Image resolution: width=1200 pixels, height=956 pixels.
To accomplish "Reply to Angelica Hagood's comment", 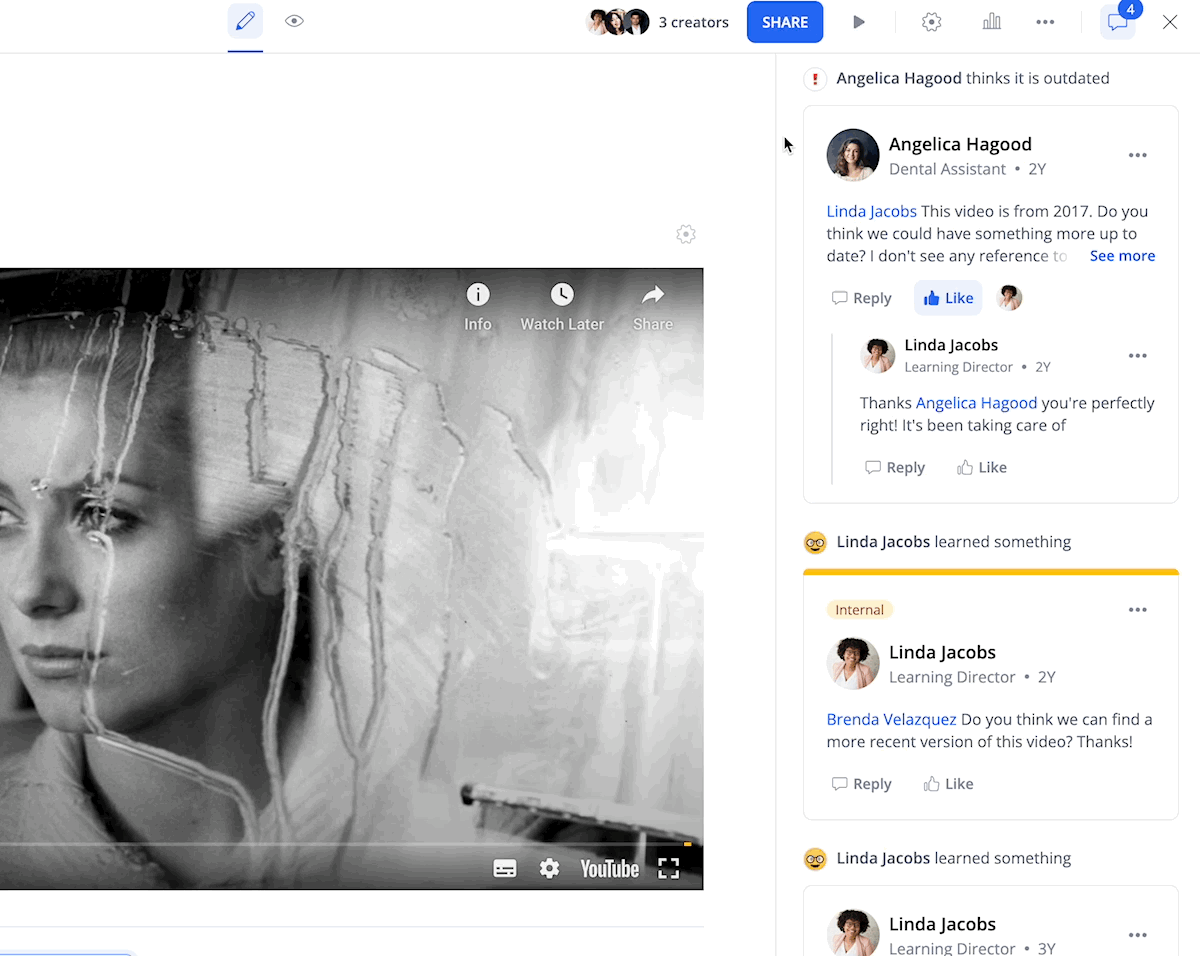I will [862, 298].
